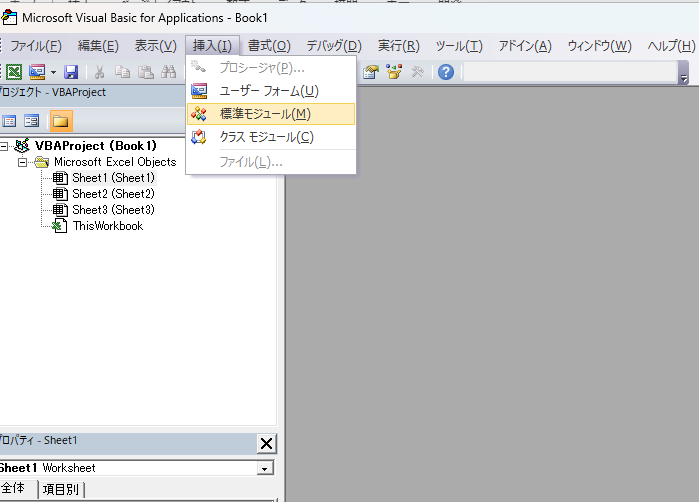Switch to the 全体 properties tab

pyautogui.click(x=13, y=488)
